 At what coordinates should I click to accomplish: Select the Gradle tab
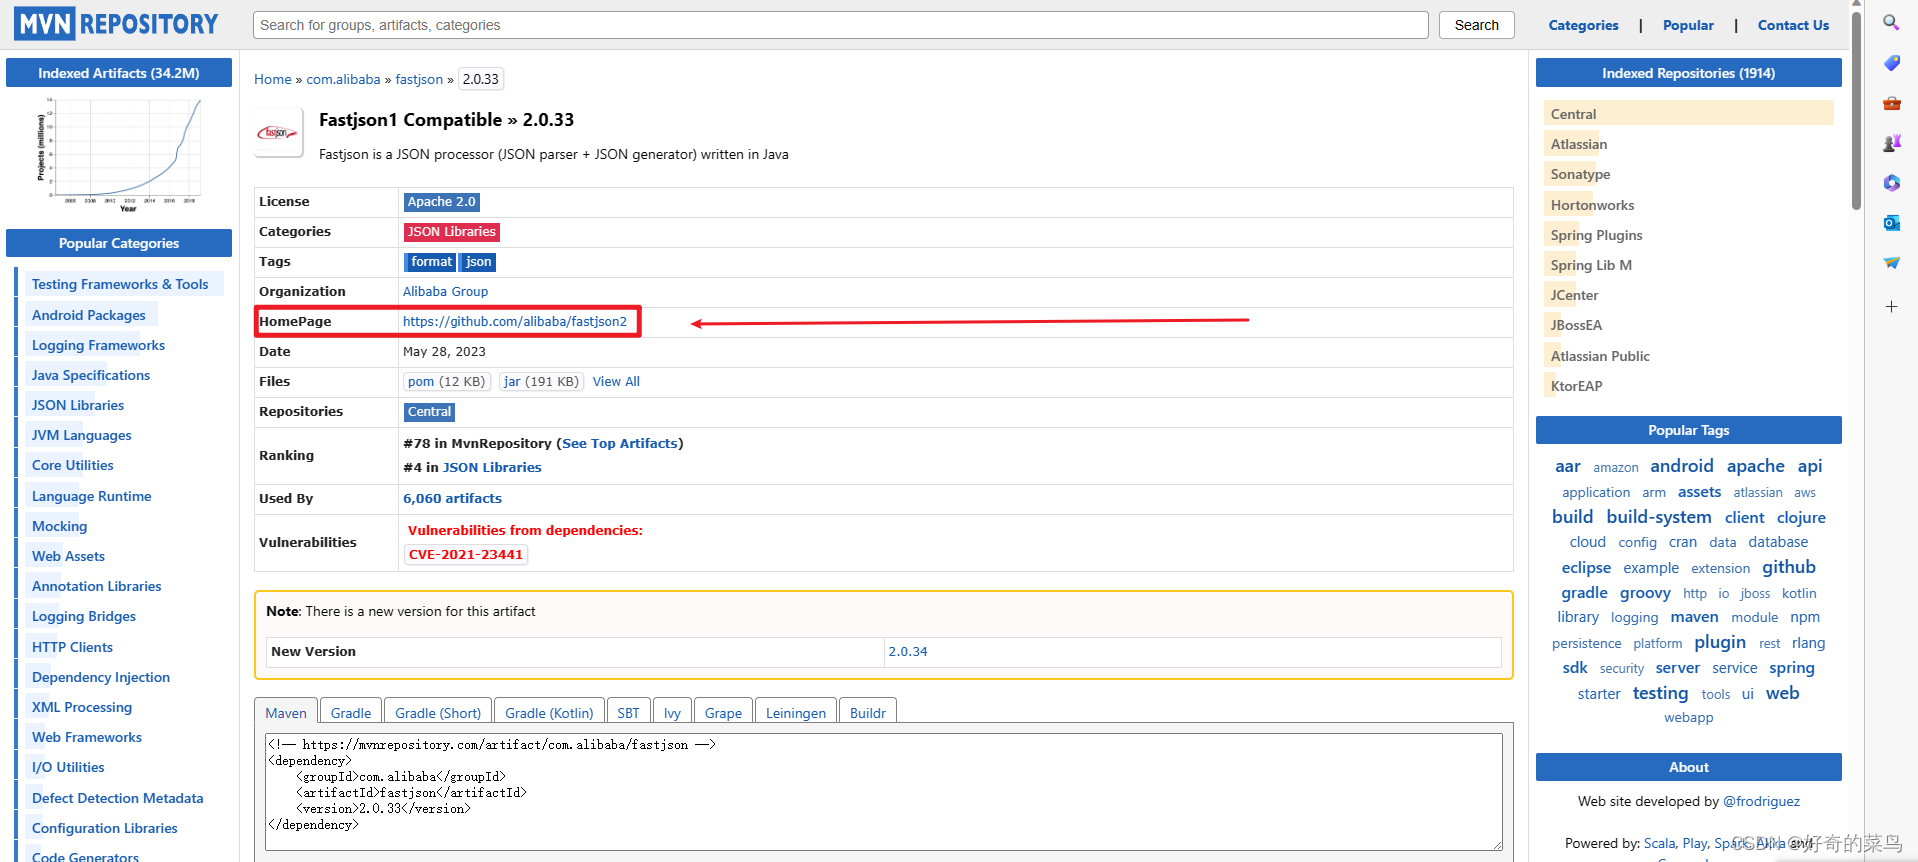(351, 711)
